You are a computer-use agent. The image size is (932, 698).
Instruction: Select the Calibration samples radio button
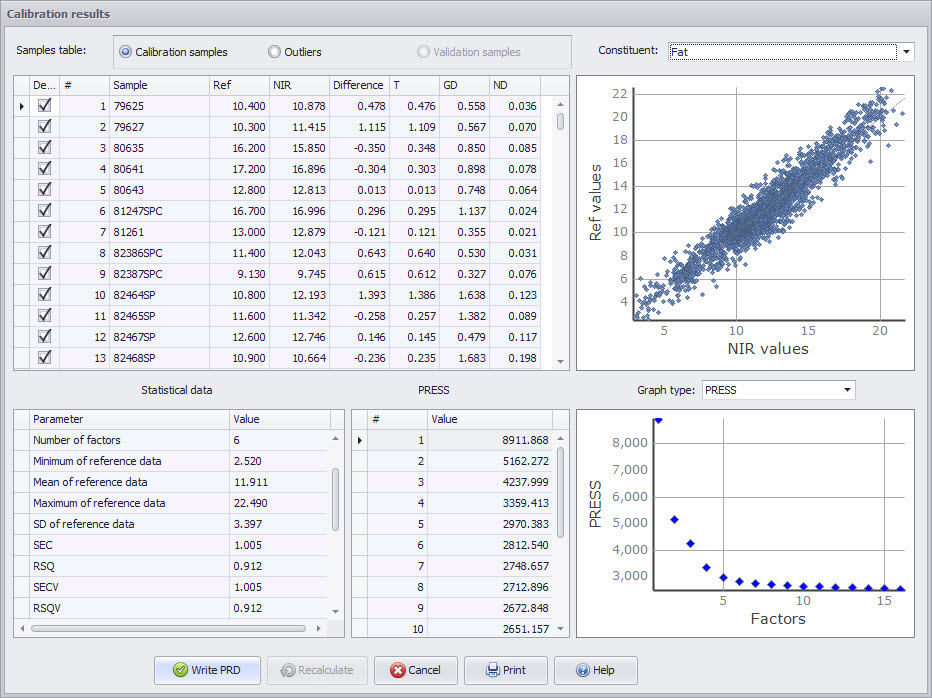tap(125, 52)
